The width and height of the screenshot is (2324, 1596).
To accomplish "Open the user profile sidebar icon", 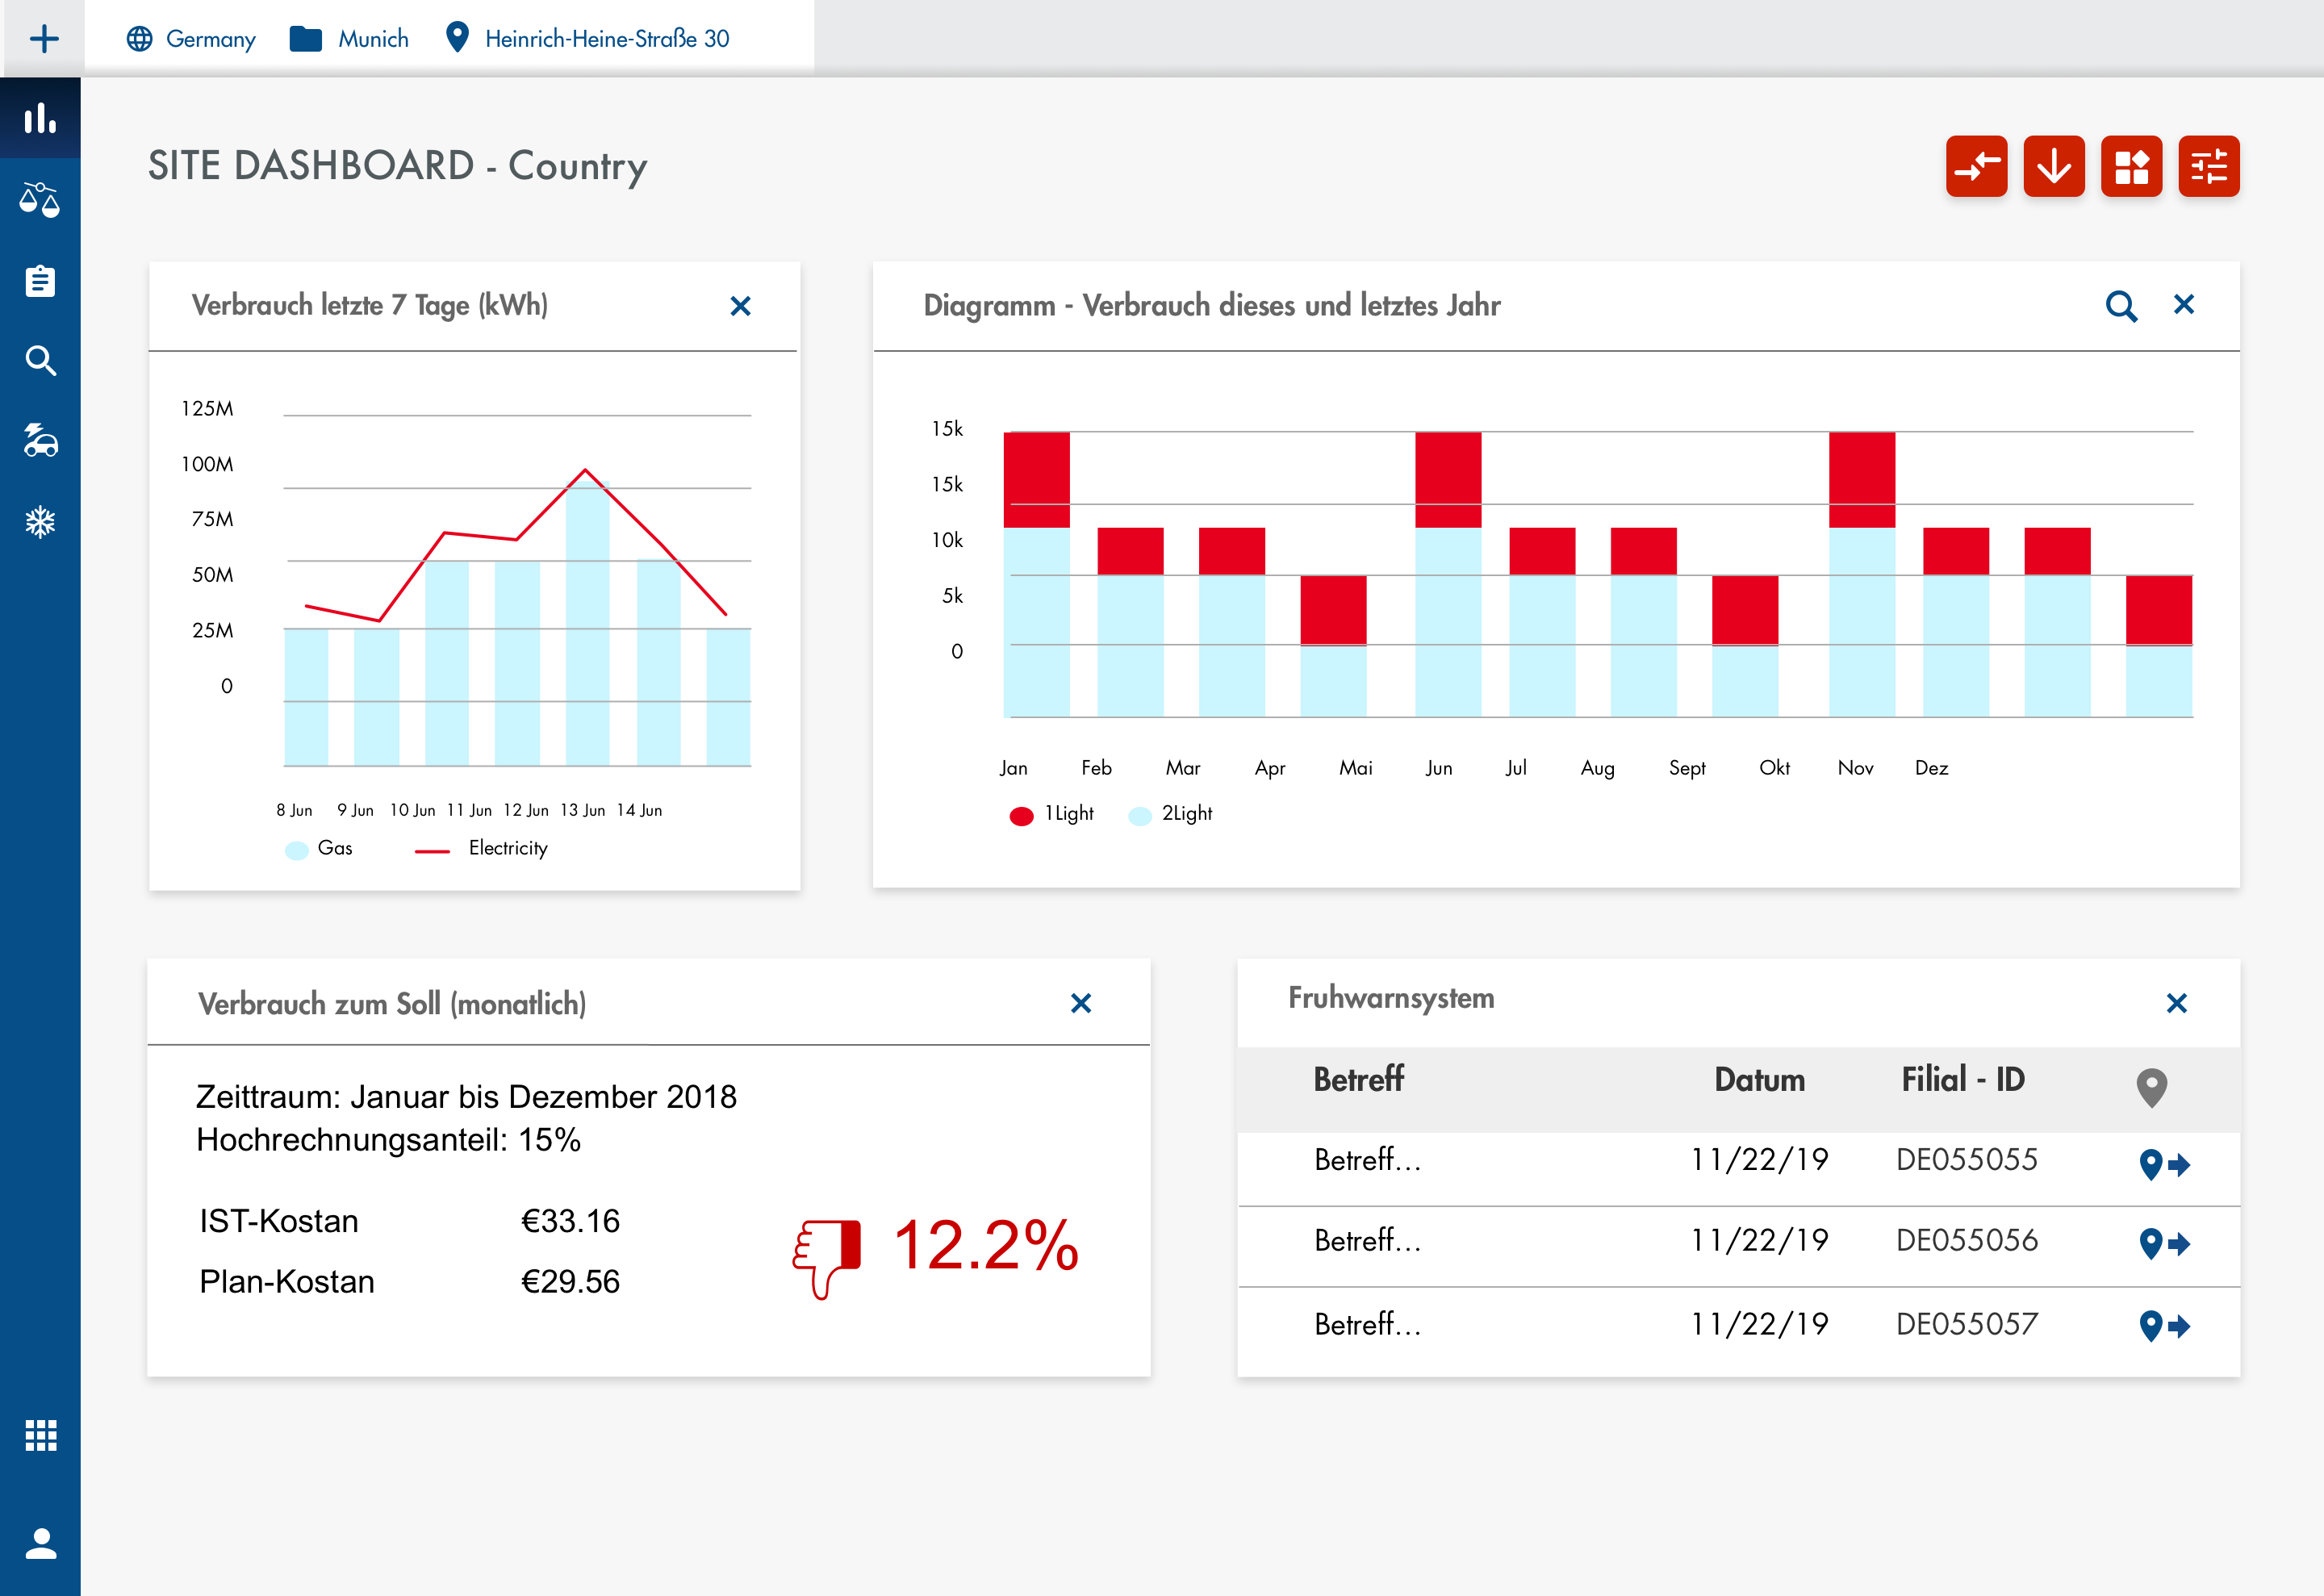I will coord(40,1543).
